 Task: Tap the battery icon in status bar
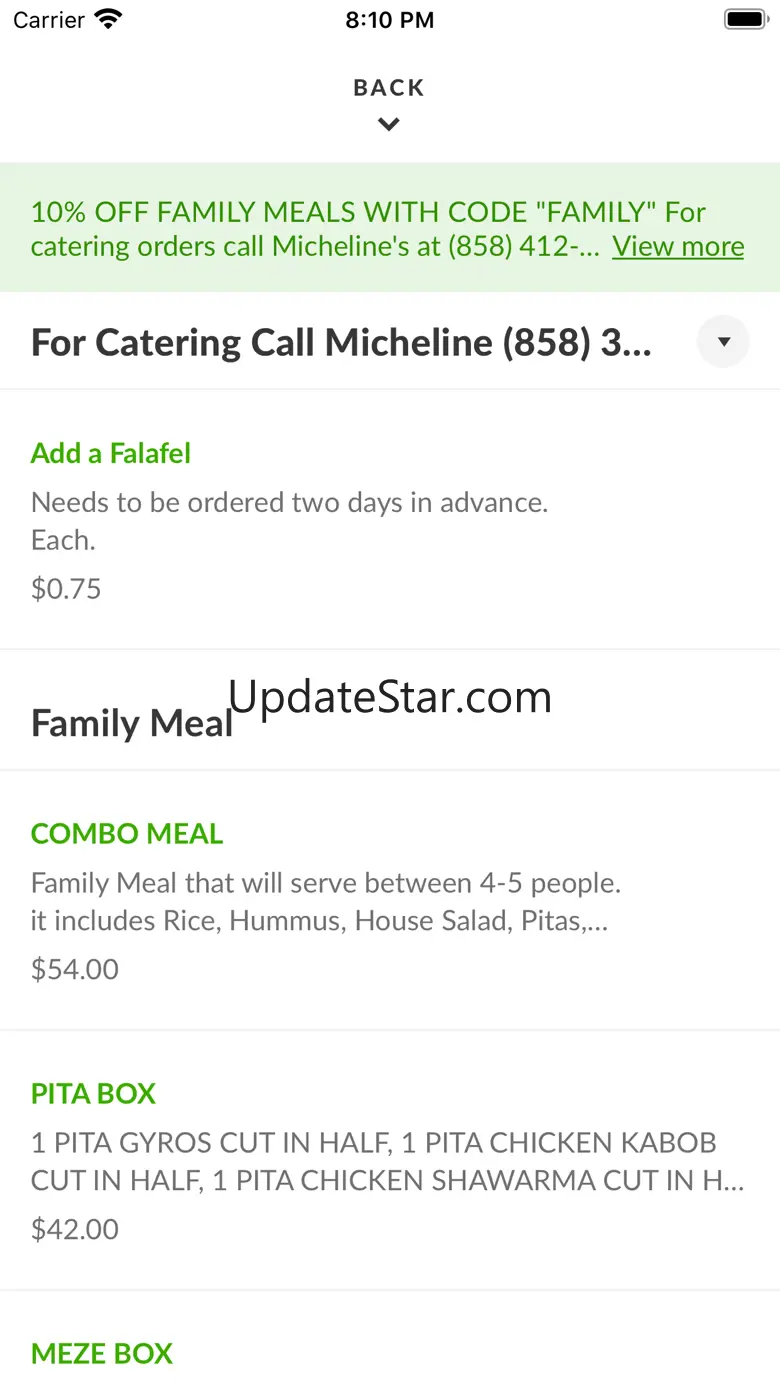(x=744, y=19)
